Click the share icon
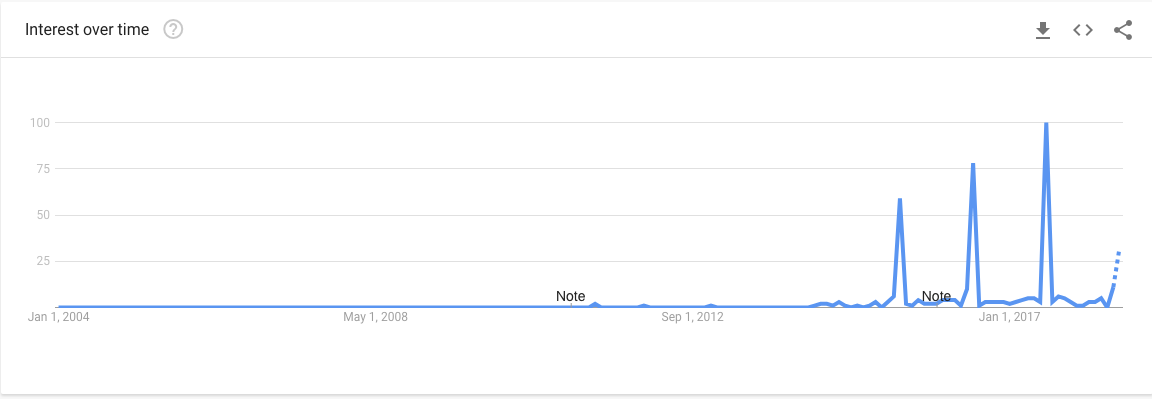The height and width of the screenshot is (399, 1152). pos(1123,30)
